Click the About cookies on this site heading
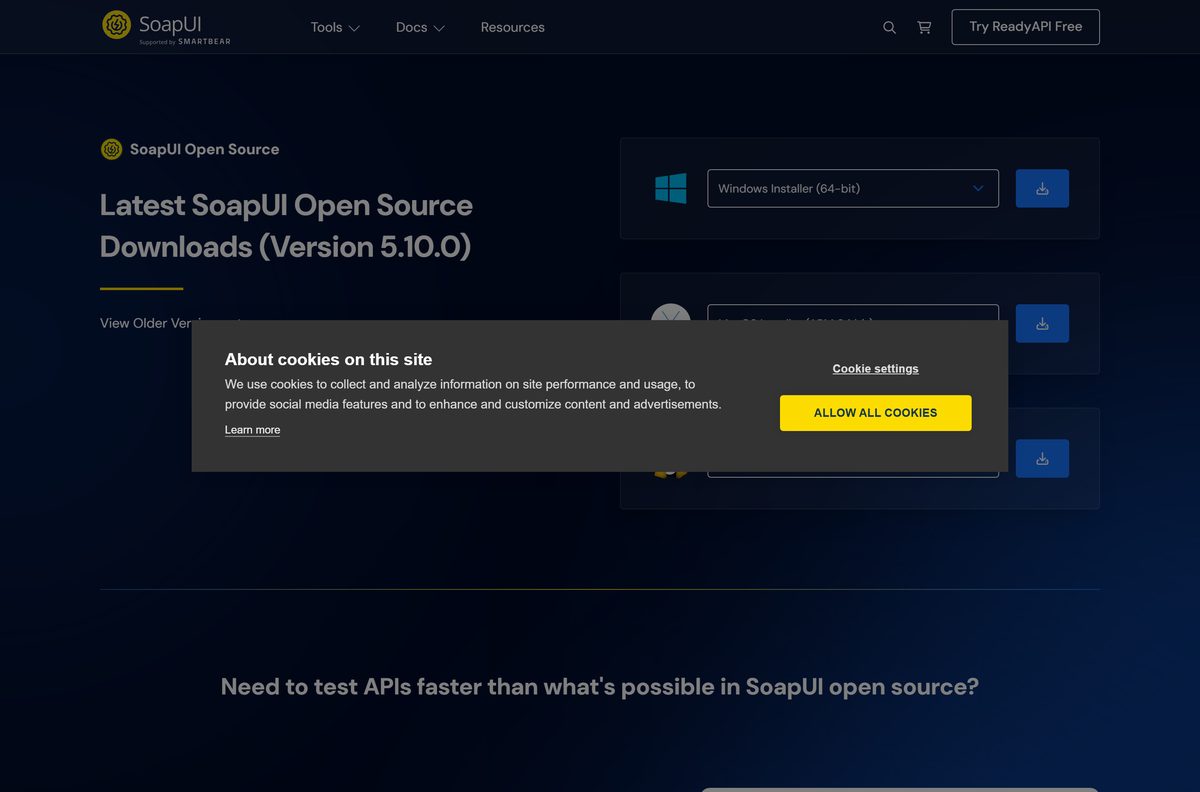 click(x=328, y=359)
